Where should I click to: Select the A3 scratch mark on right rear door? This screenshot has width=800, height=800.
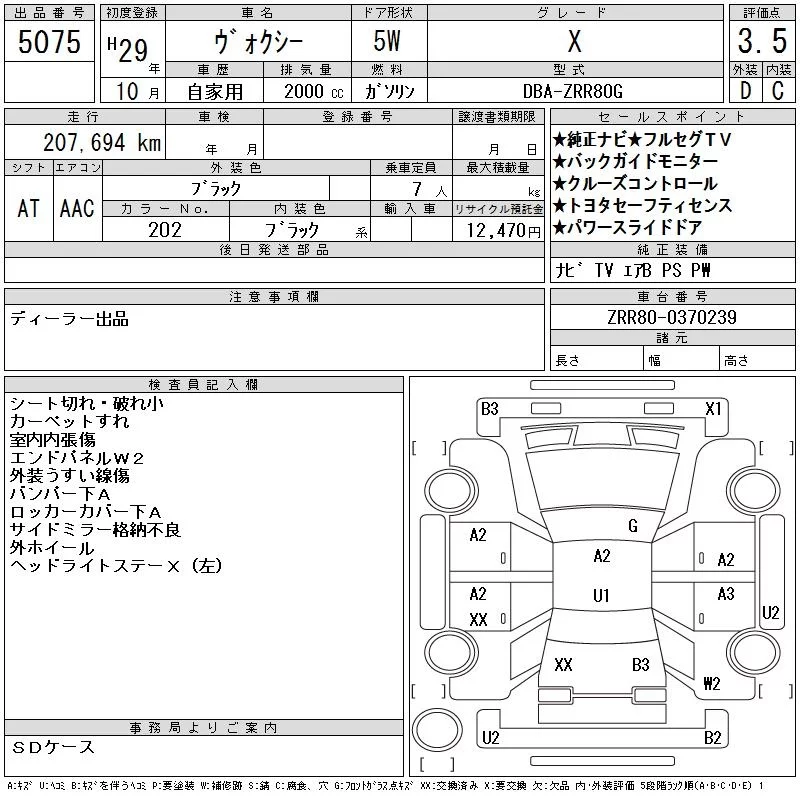pos(726,594)
